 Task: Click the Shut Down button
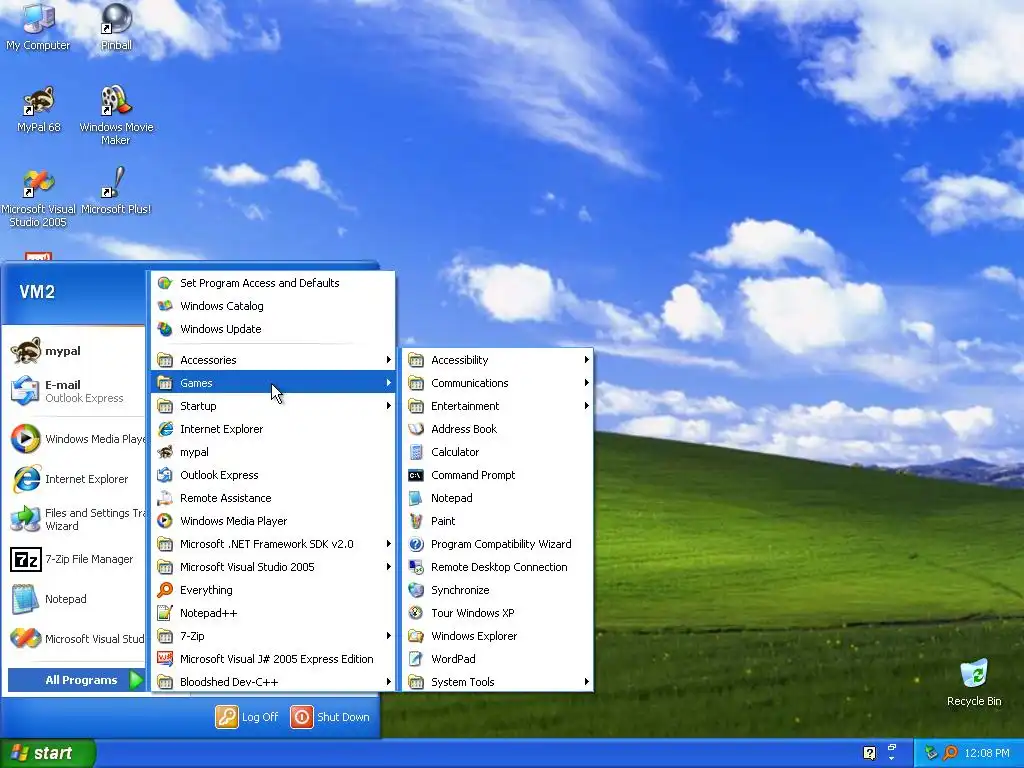point(330,717)
